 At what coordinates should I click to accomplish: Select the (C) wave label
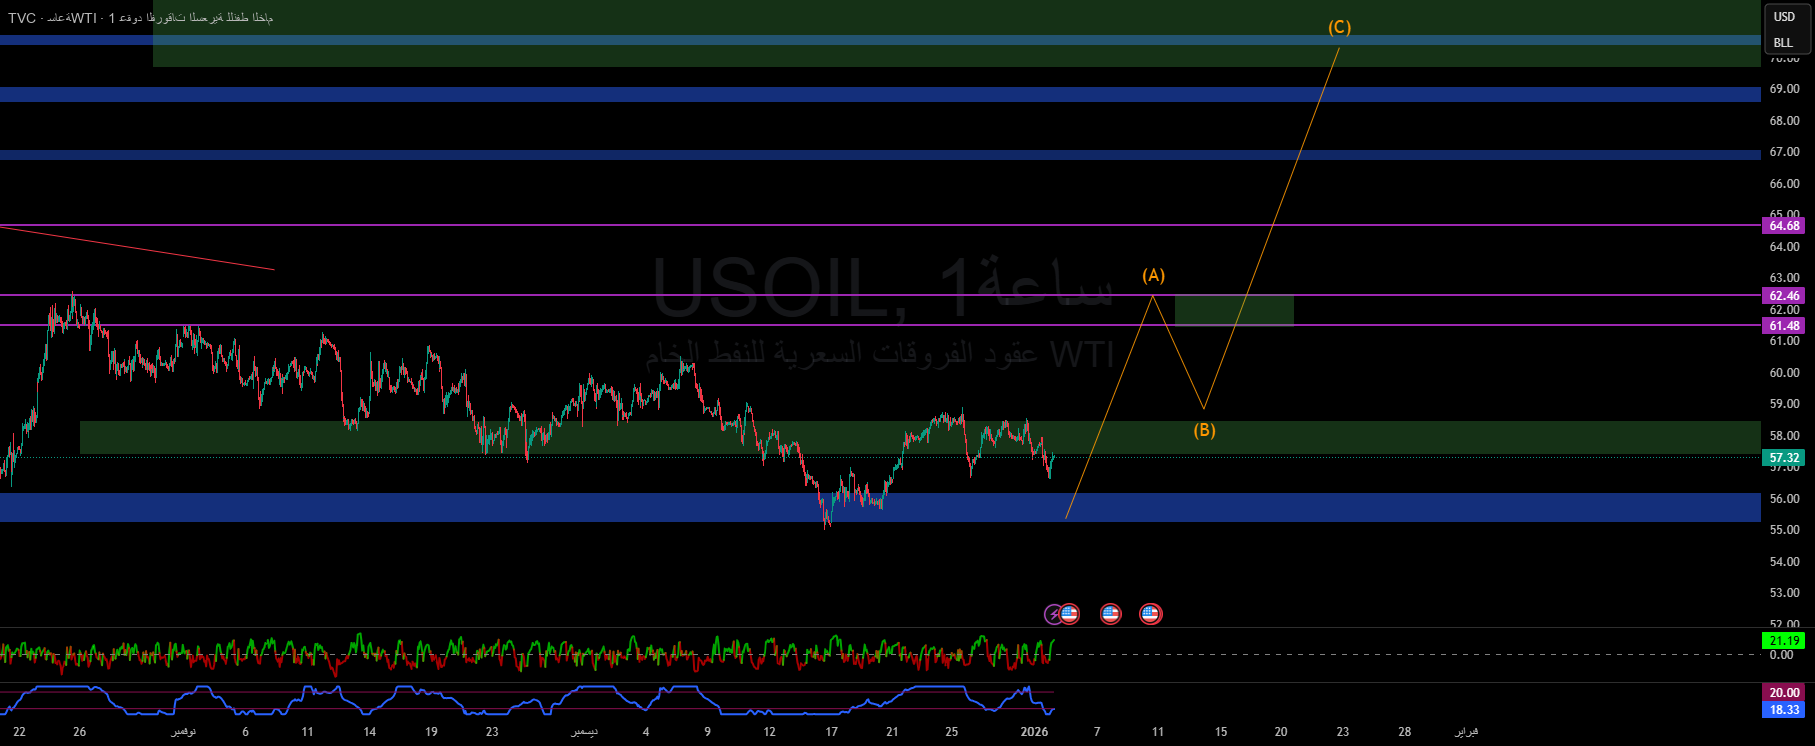click(1339, 28)
